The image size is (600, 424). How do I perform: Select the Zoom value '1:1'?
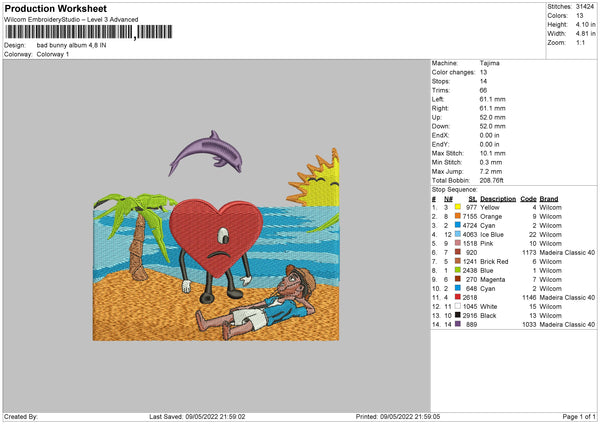tap(580, 42)
